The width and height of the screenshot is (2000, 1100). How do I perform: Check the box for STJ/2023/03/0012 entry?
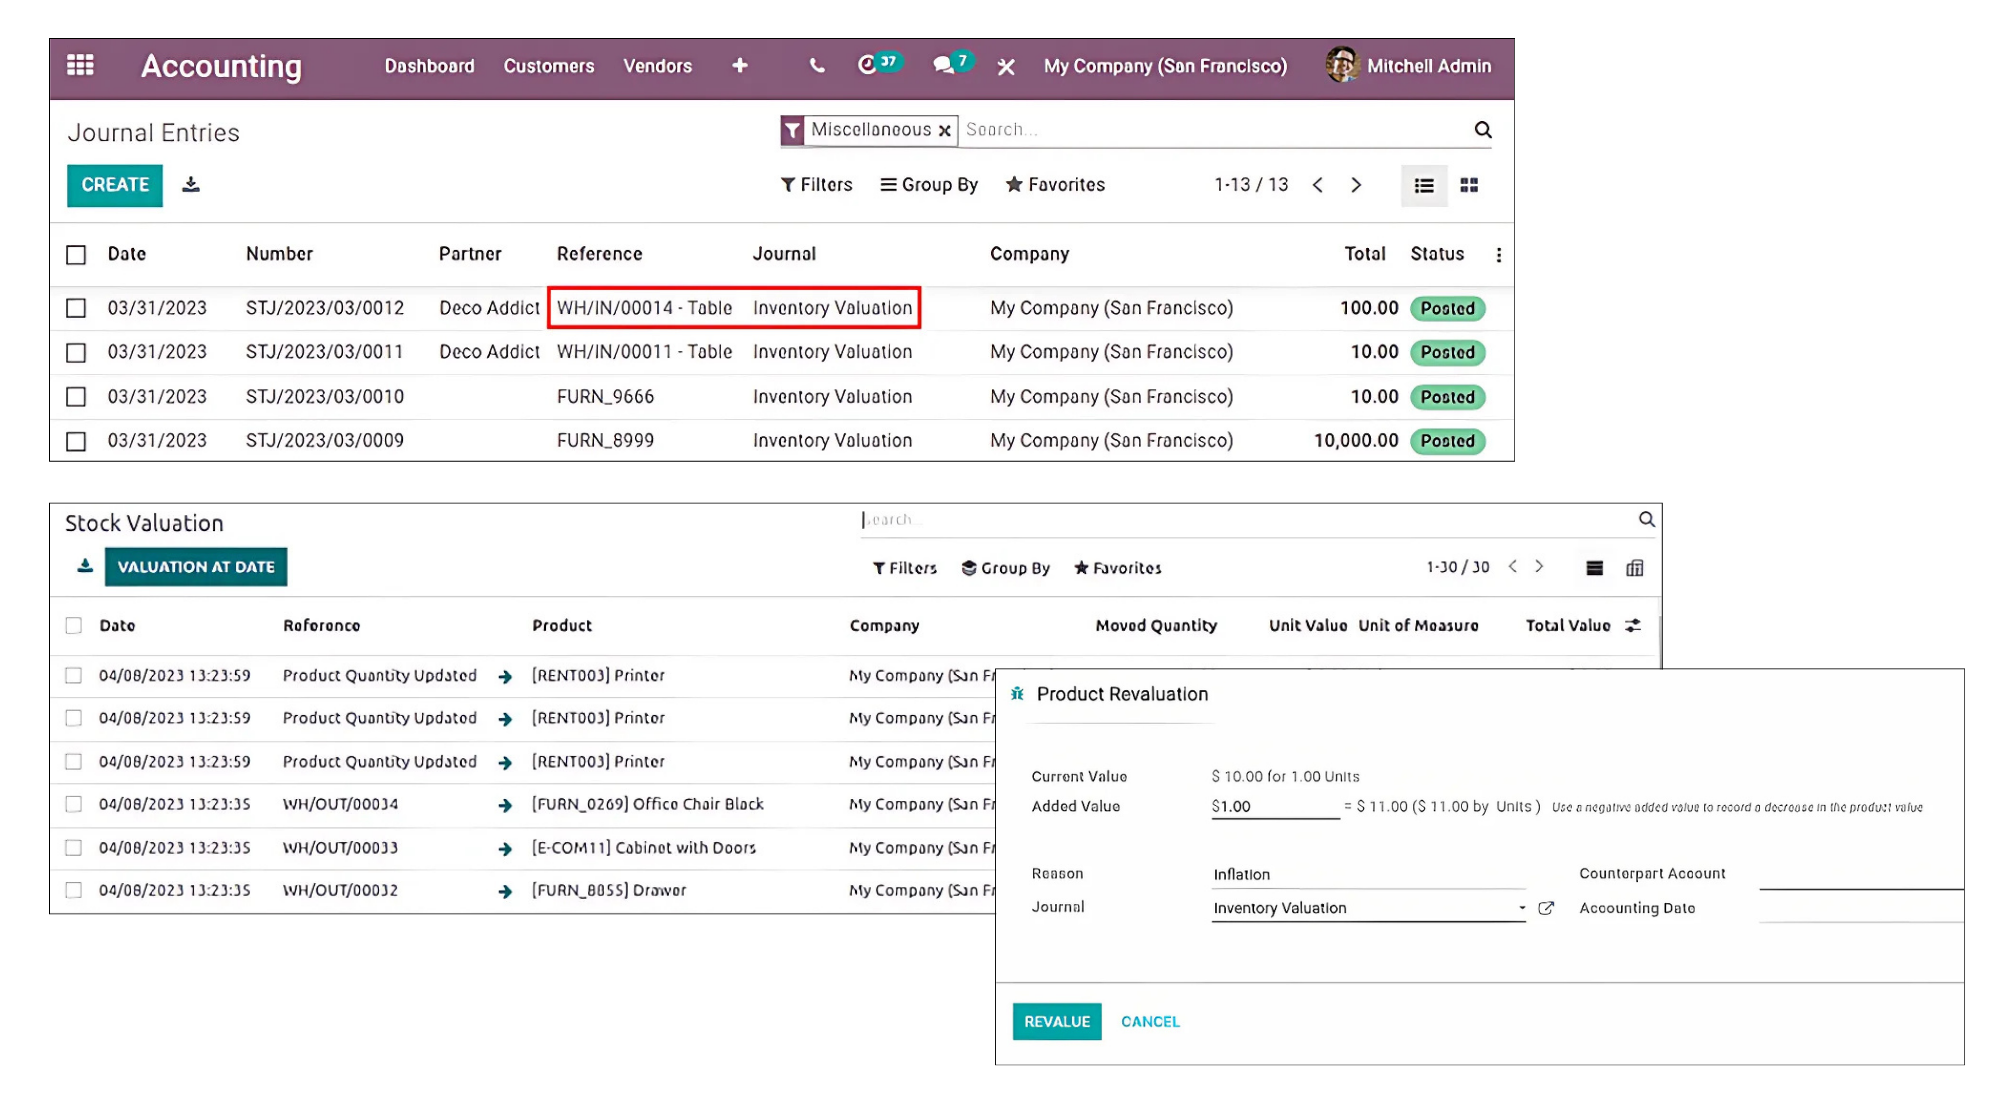tap(76, 308)
